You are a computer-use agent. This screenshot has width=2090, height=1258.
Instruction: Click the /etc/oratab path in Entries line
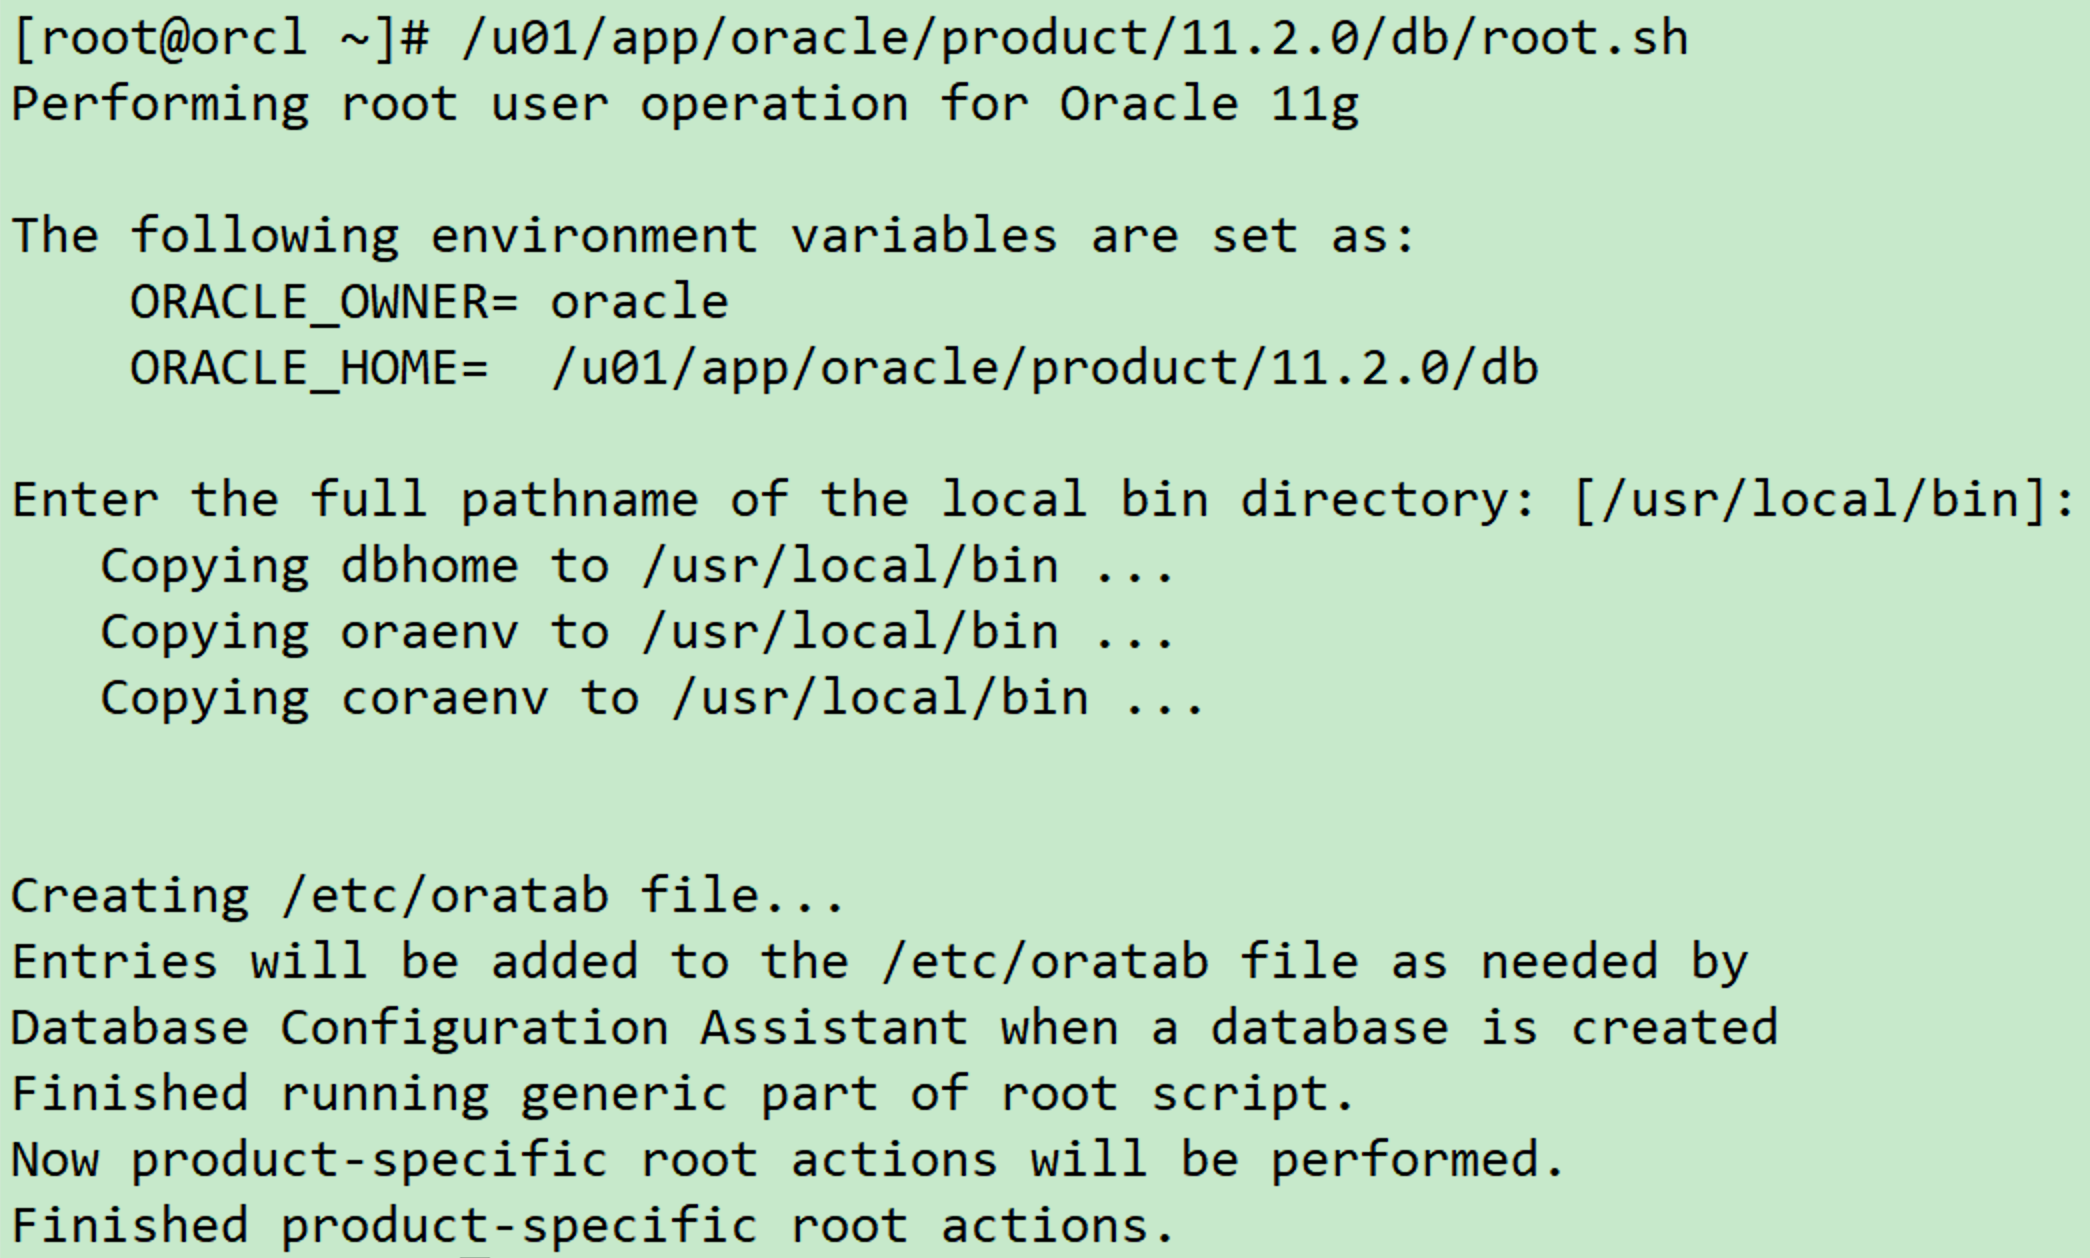point(1046,962)
